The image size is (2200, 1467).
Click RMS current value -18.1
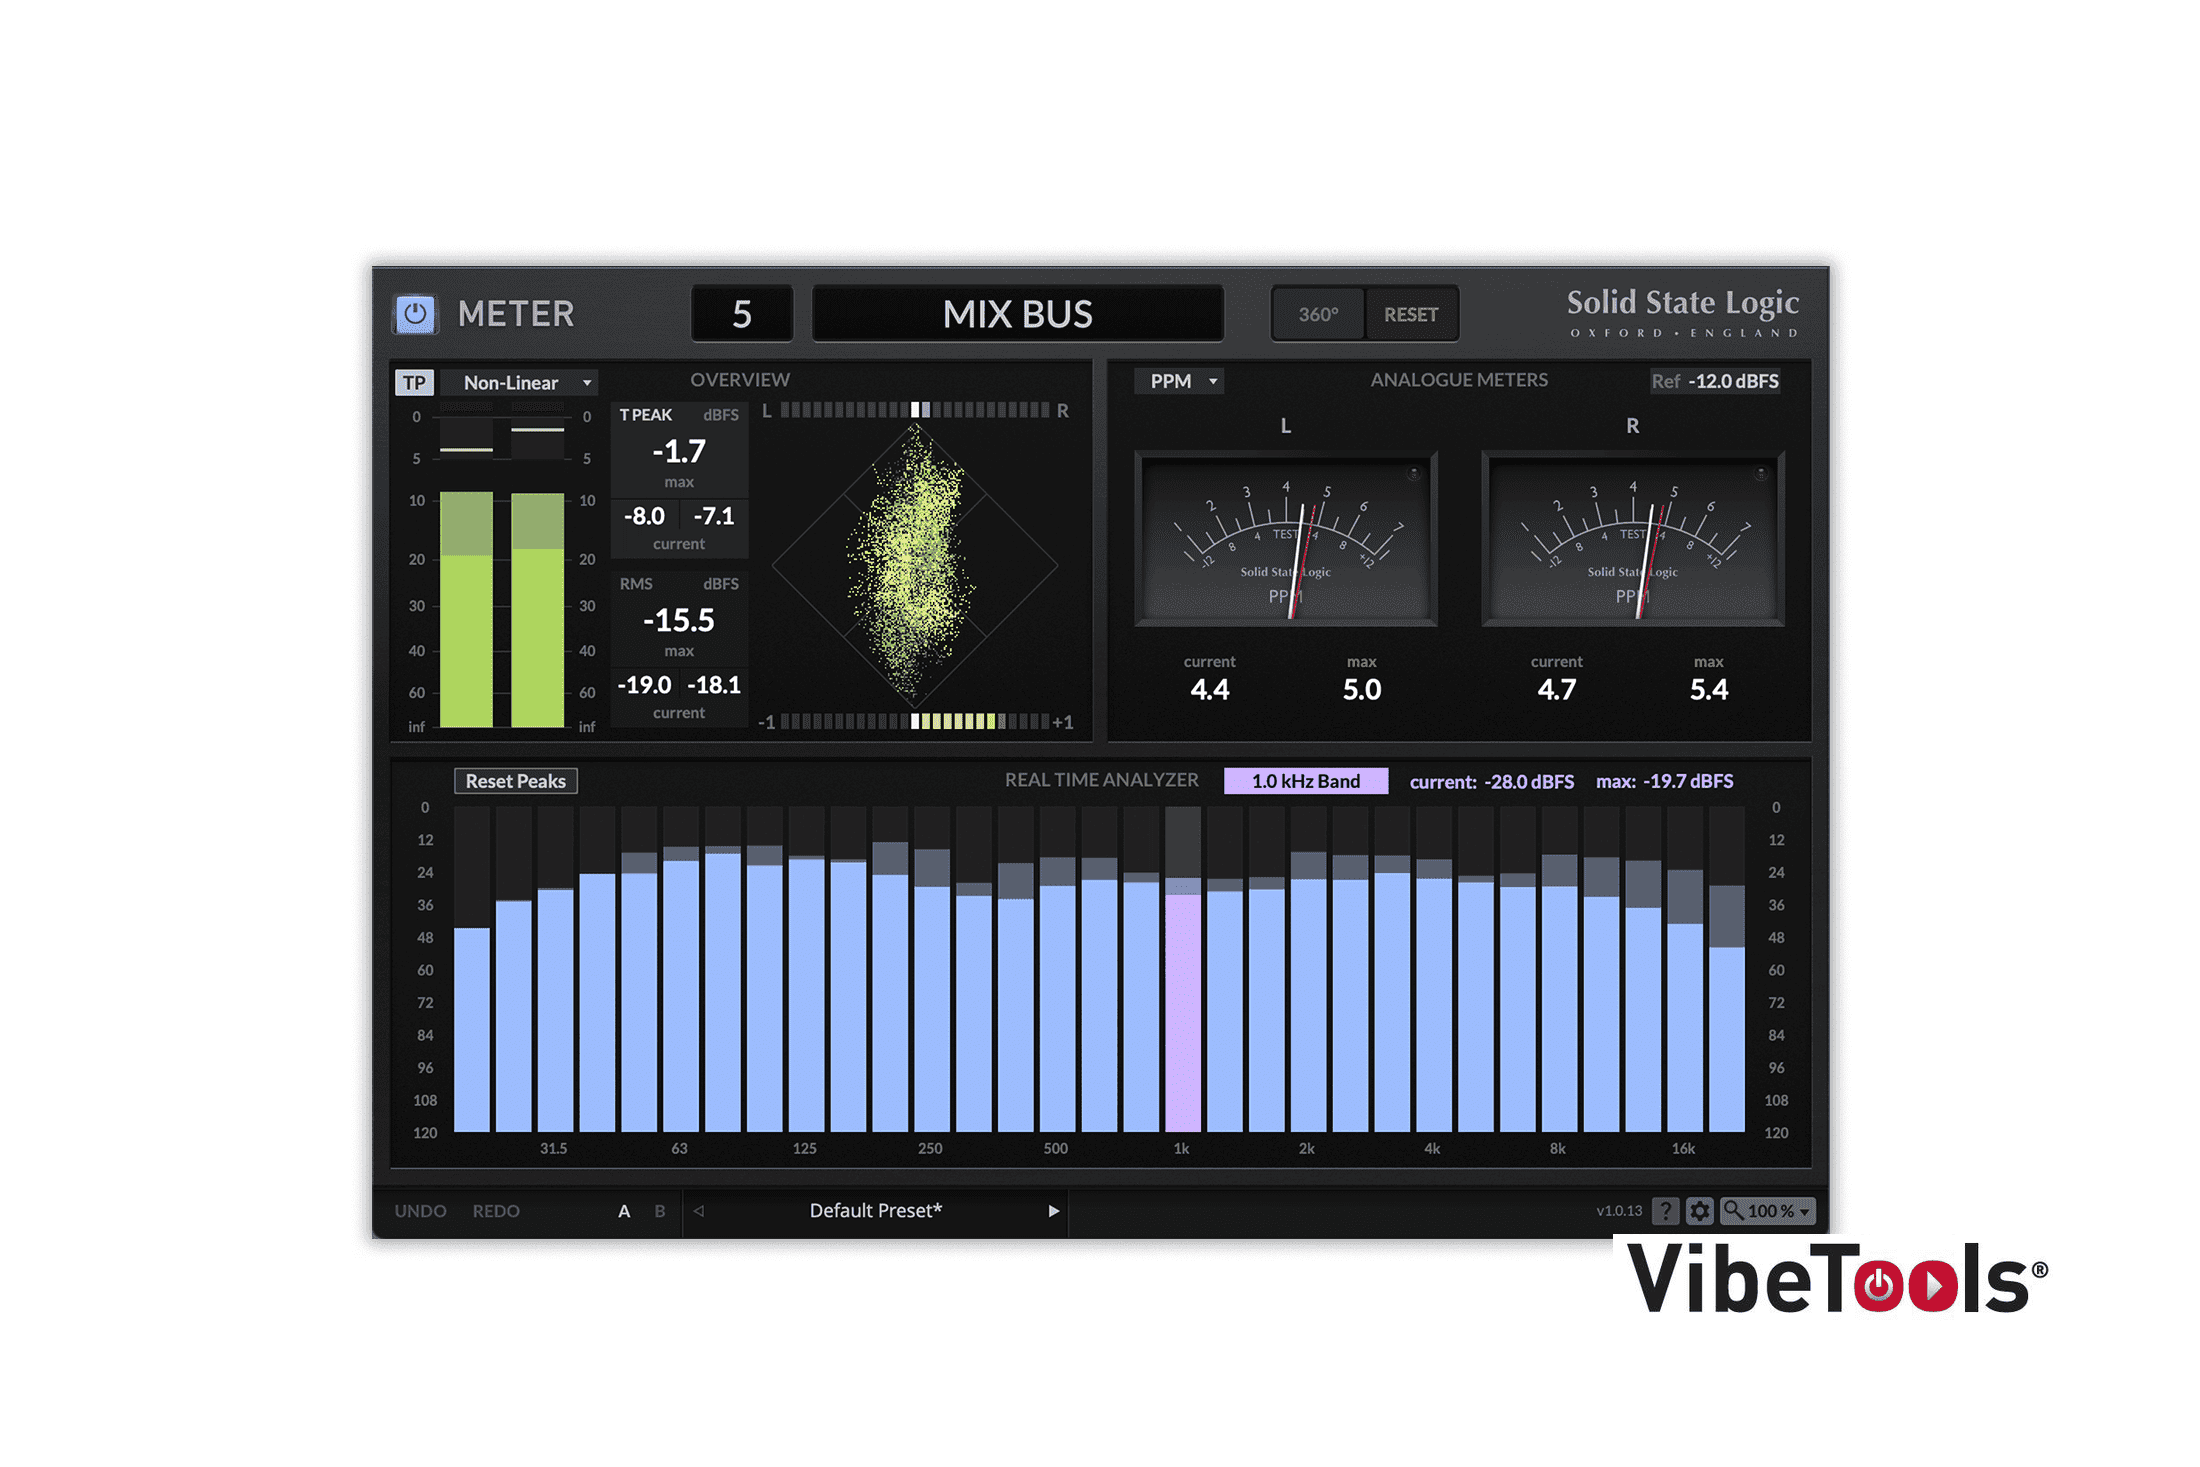point(714,685)
